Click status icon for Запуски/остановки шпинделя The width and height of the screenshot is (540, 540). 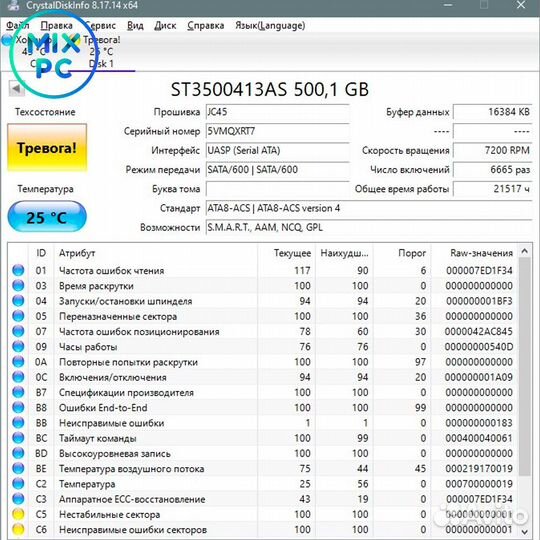point(18,301)
